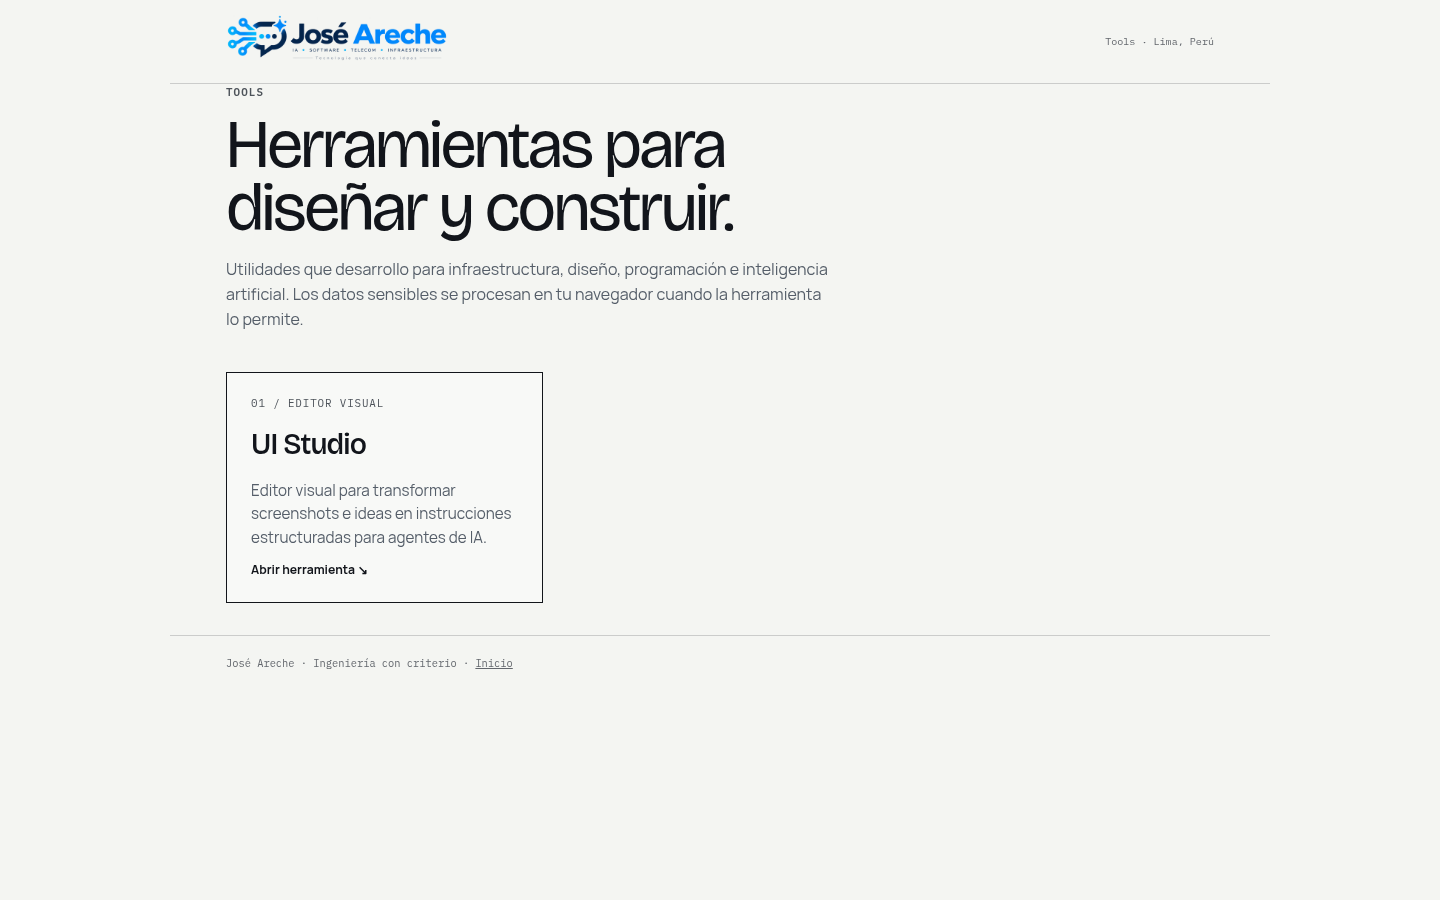Open the Tools link in the top navigation
Screen dimensions: 1440x900
1120,42
